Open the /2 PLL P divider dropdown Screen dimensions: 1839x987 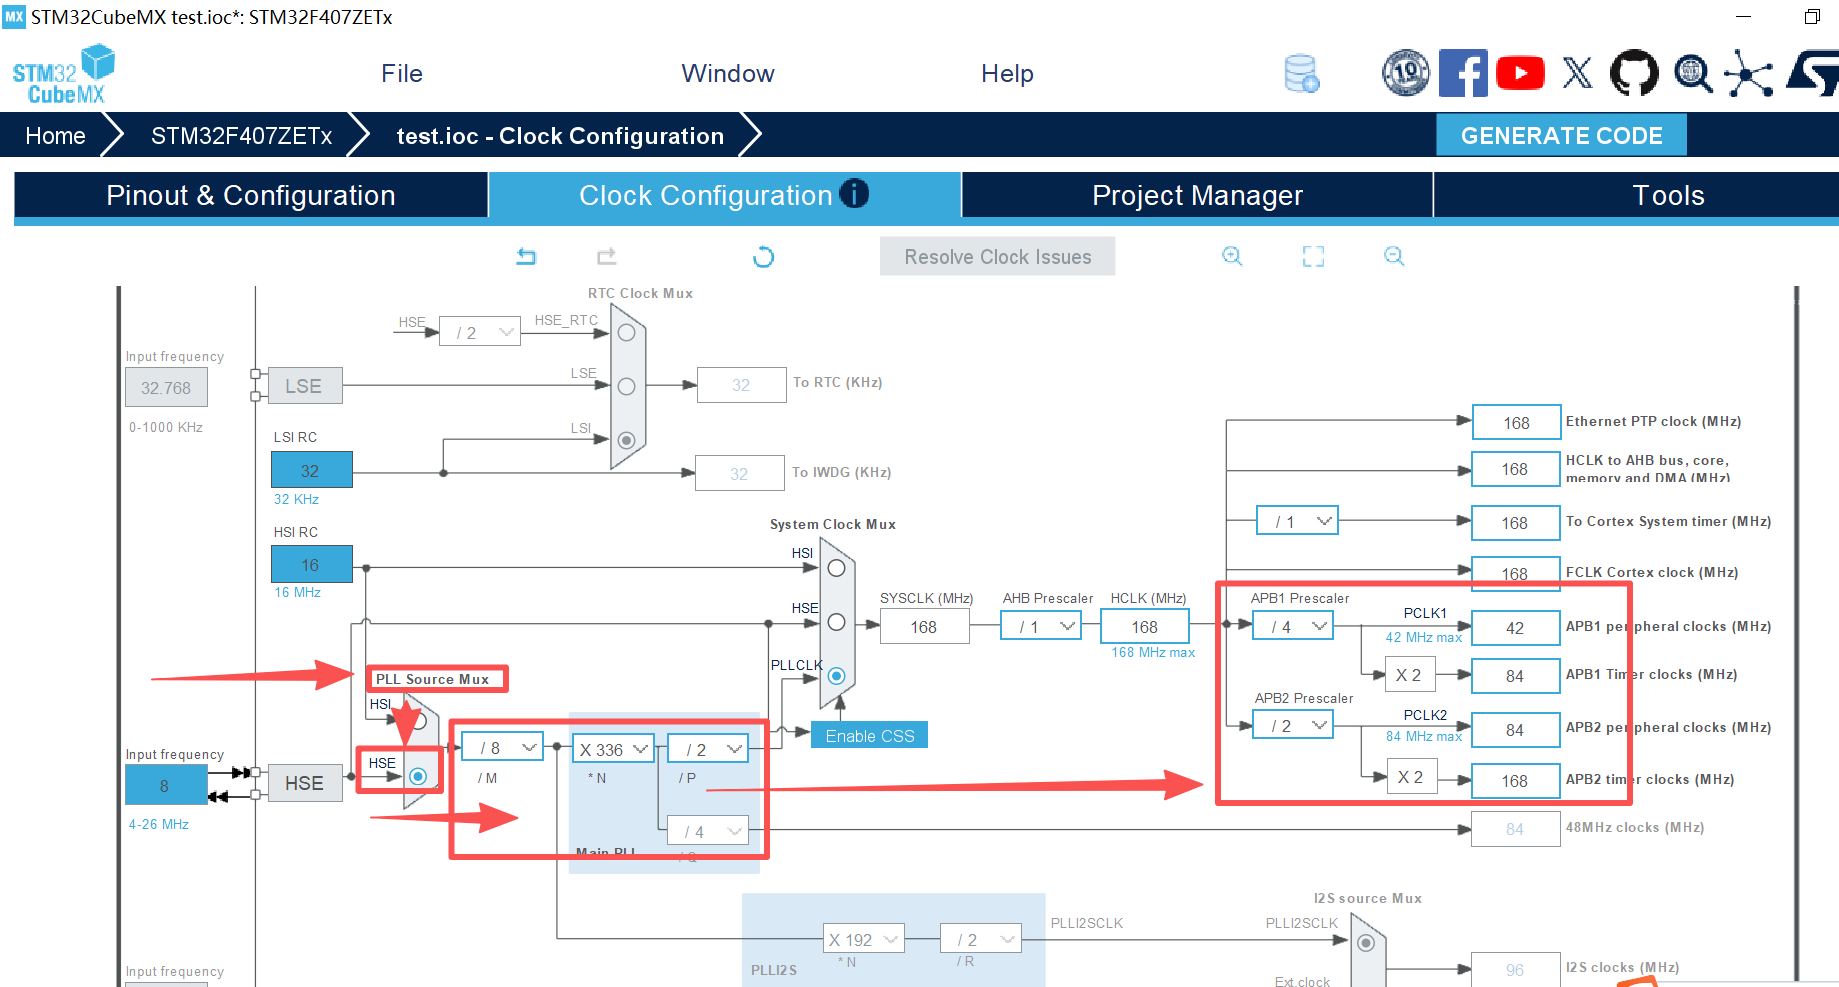pyautogui.click(x=709, y=749)
